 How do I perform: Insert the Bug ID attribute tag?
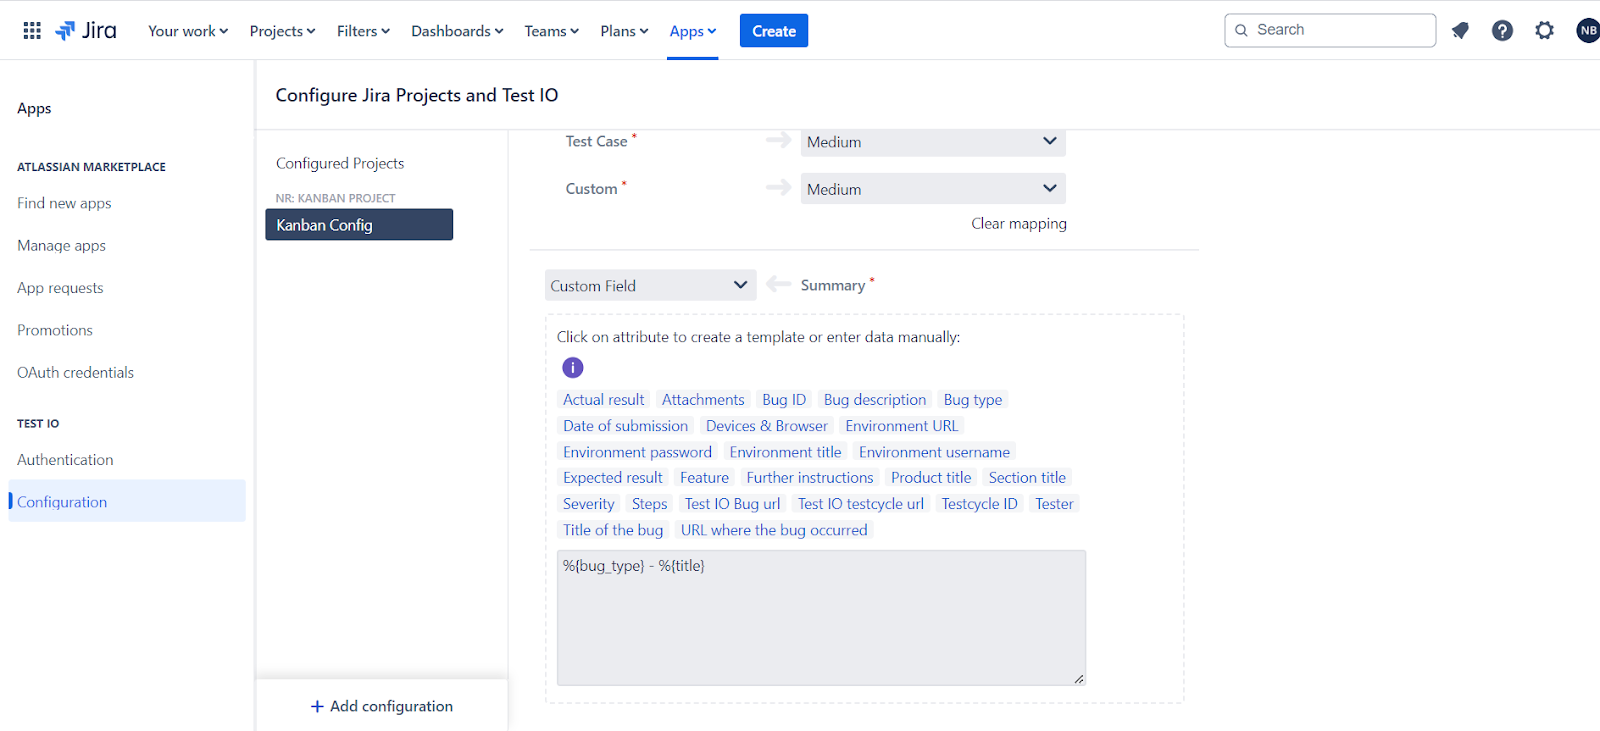pos(784,400)
